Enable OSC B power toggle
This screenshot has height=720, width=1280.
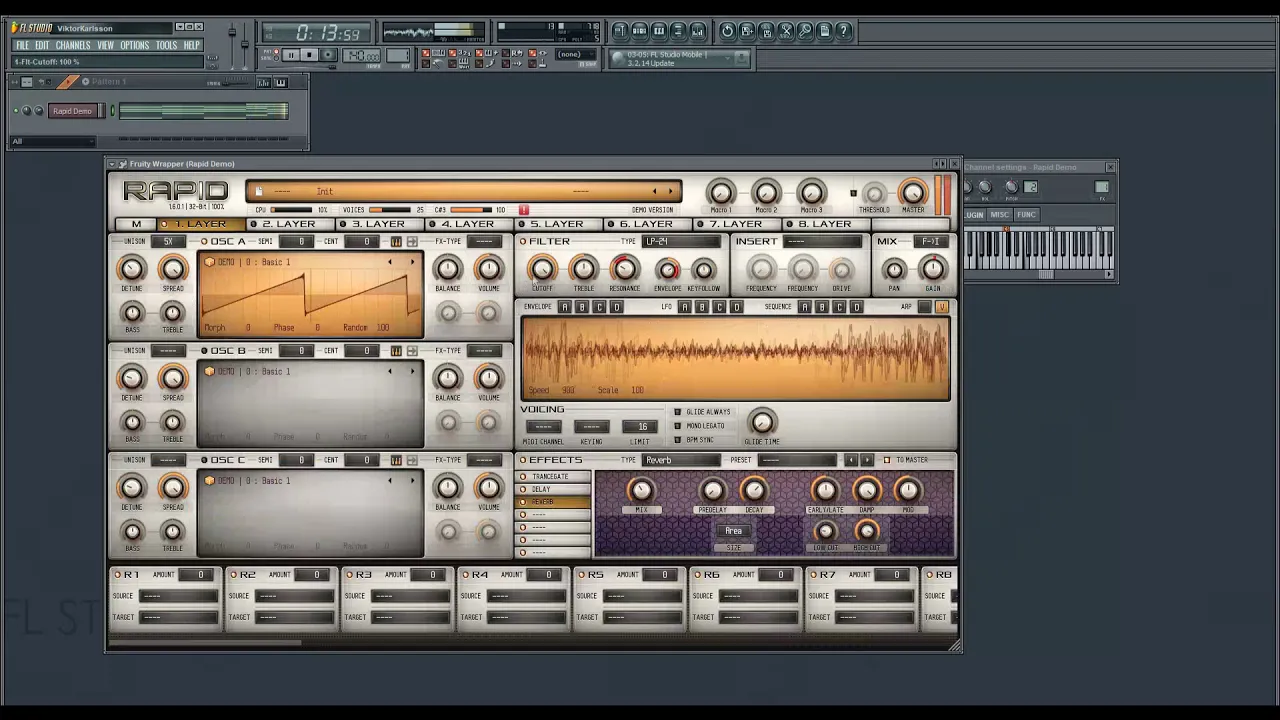(204, 351)
